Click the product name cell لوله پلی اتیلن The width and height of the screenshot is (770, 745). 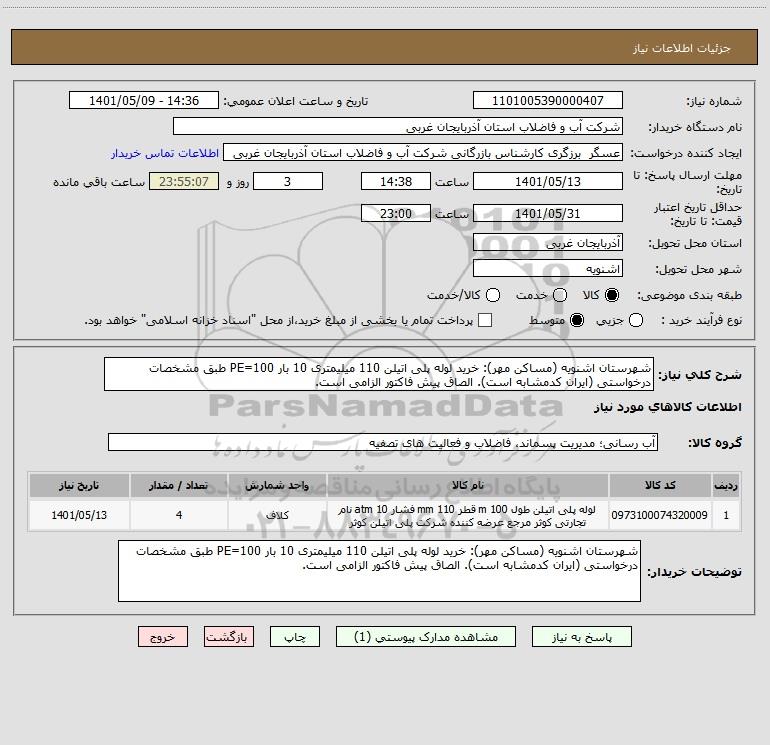point(468,515)
